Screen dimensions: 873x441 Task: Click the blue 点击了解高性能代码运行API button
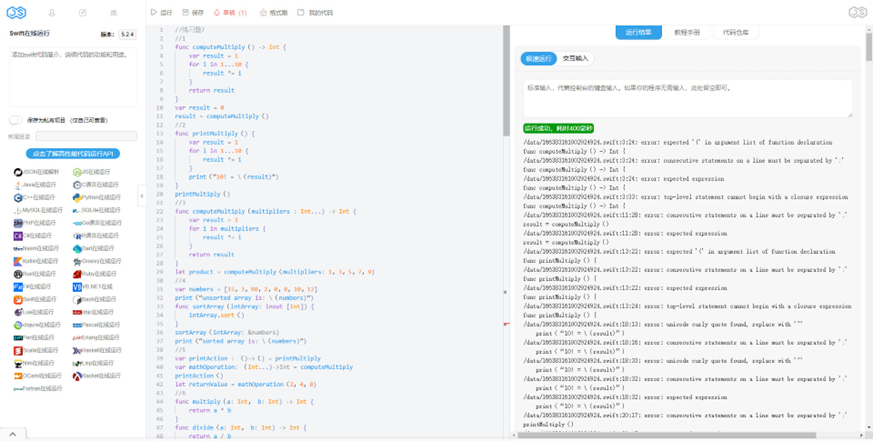click(73, 154)
